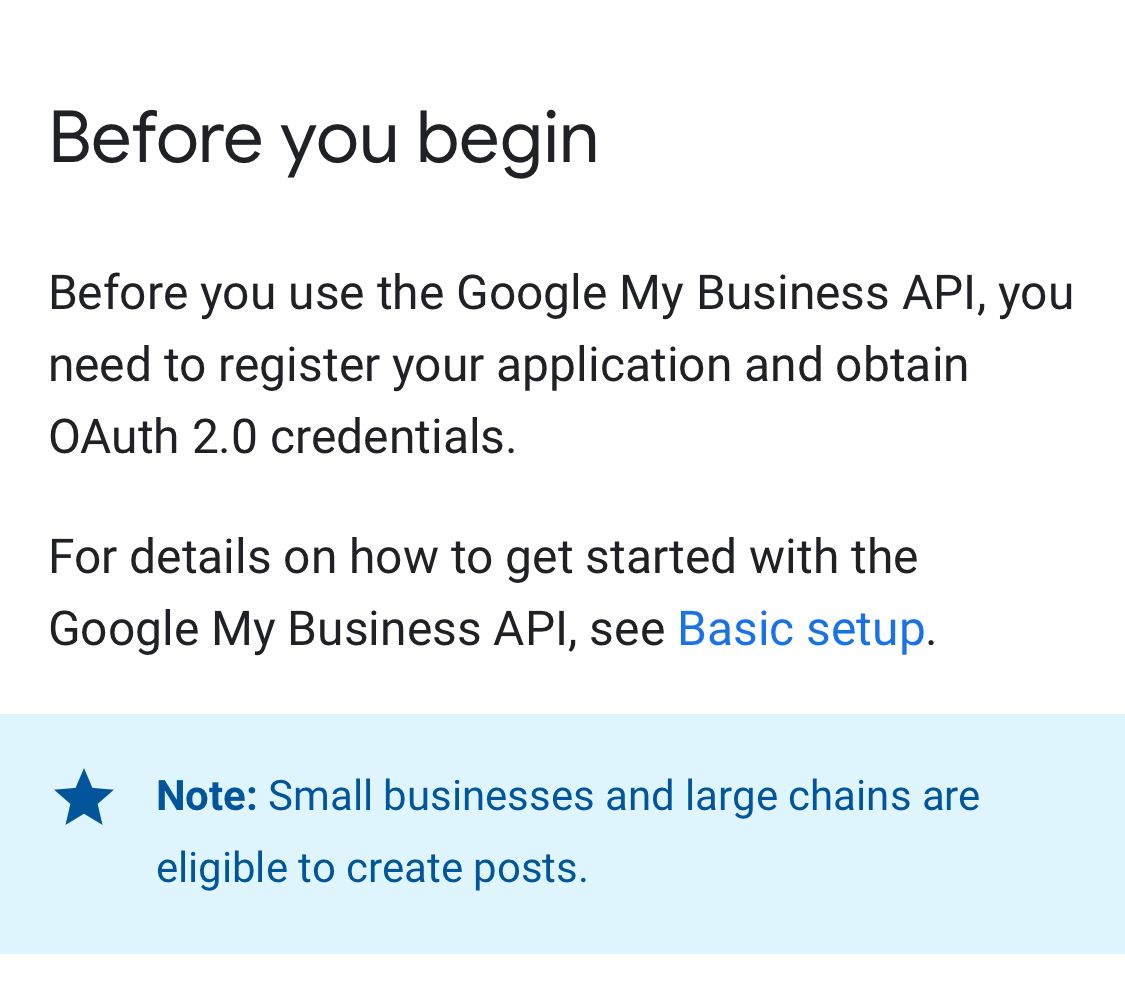Click "Before you use the Google" sentence start

328,293
